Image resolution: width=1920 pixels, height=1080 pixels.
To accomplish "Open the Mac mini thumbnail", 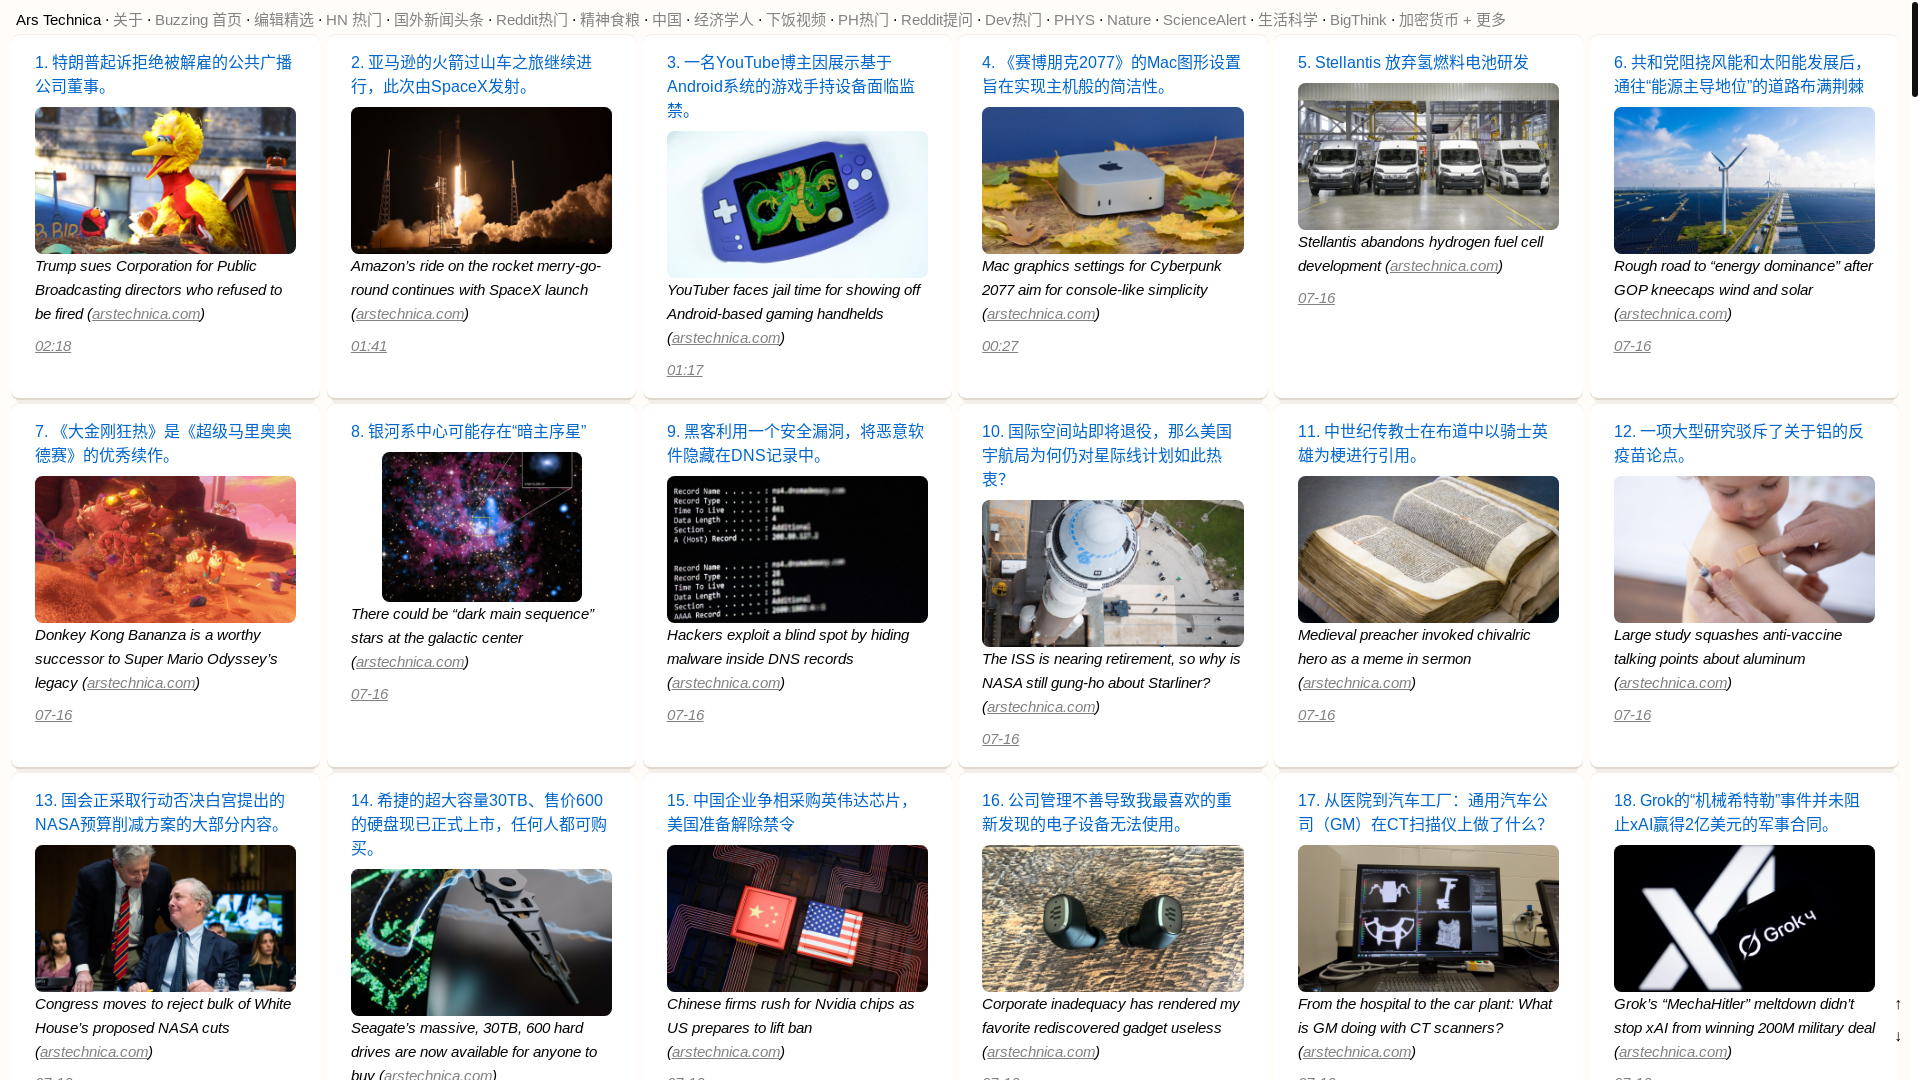I will click(1113, 180).
